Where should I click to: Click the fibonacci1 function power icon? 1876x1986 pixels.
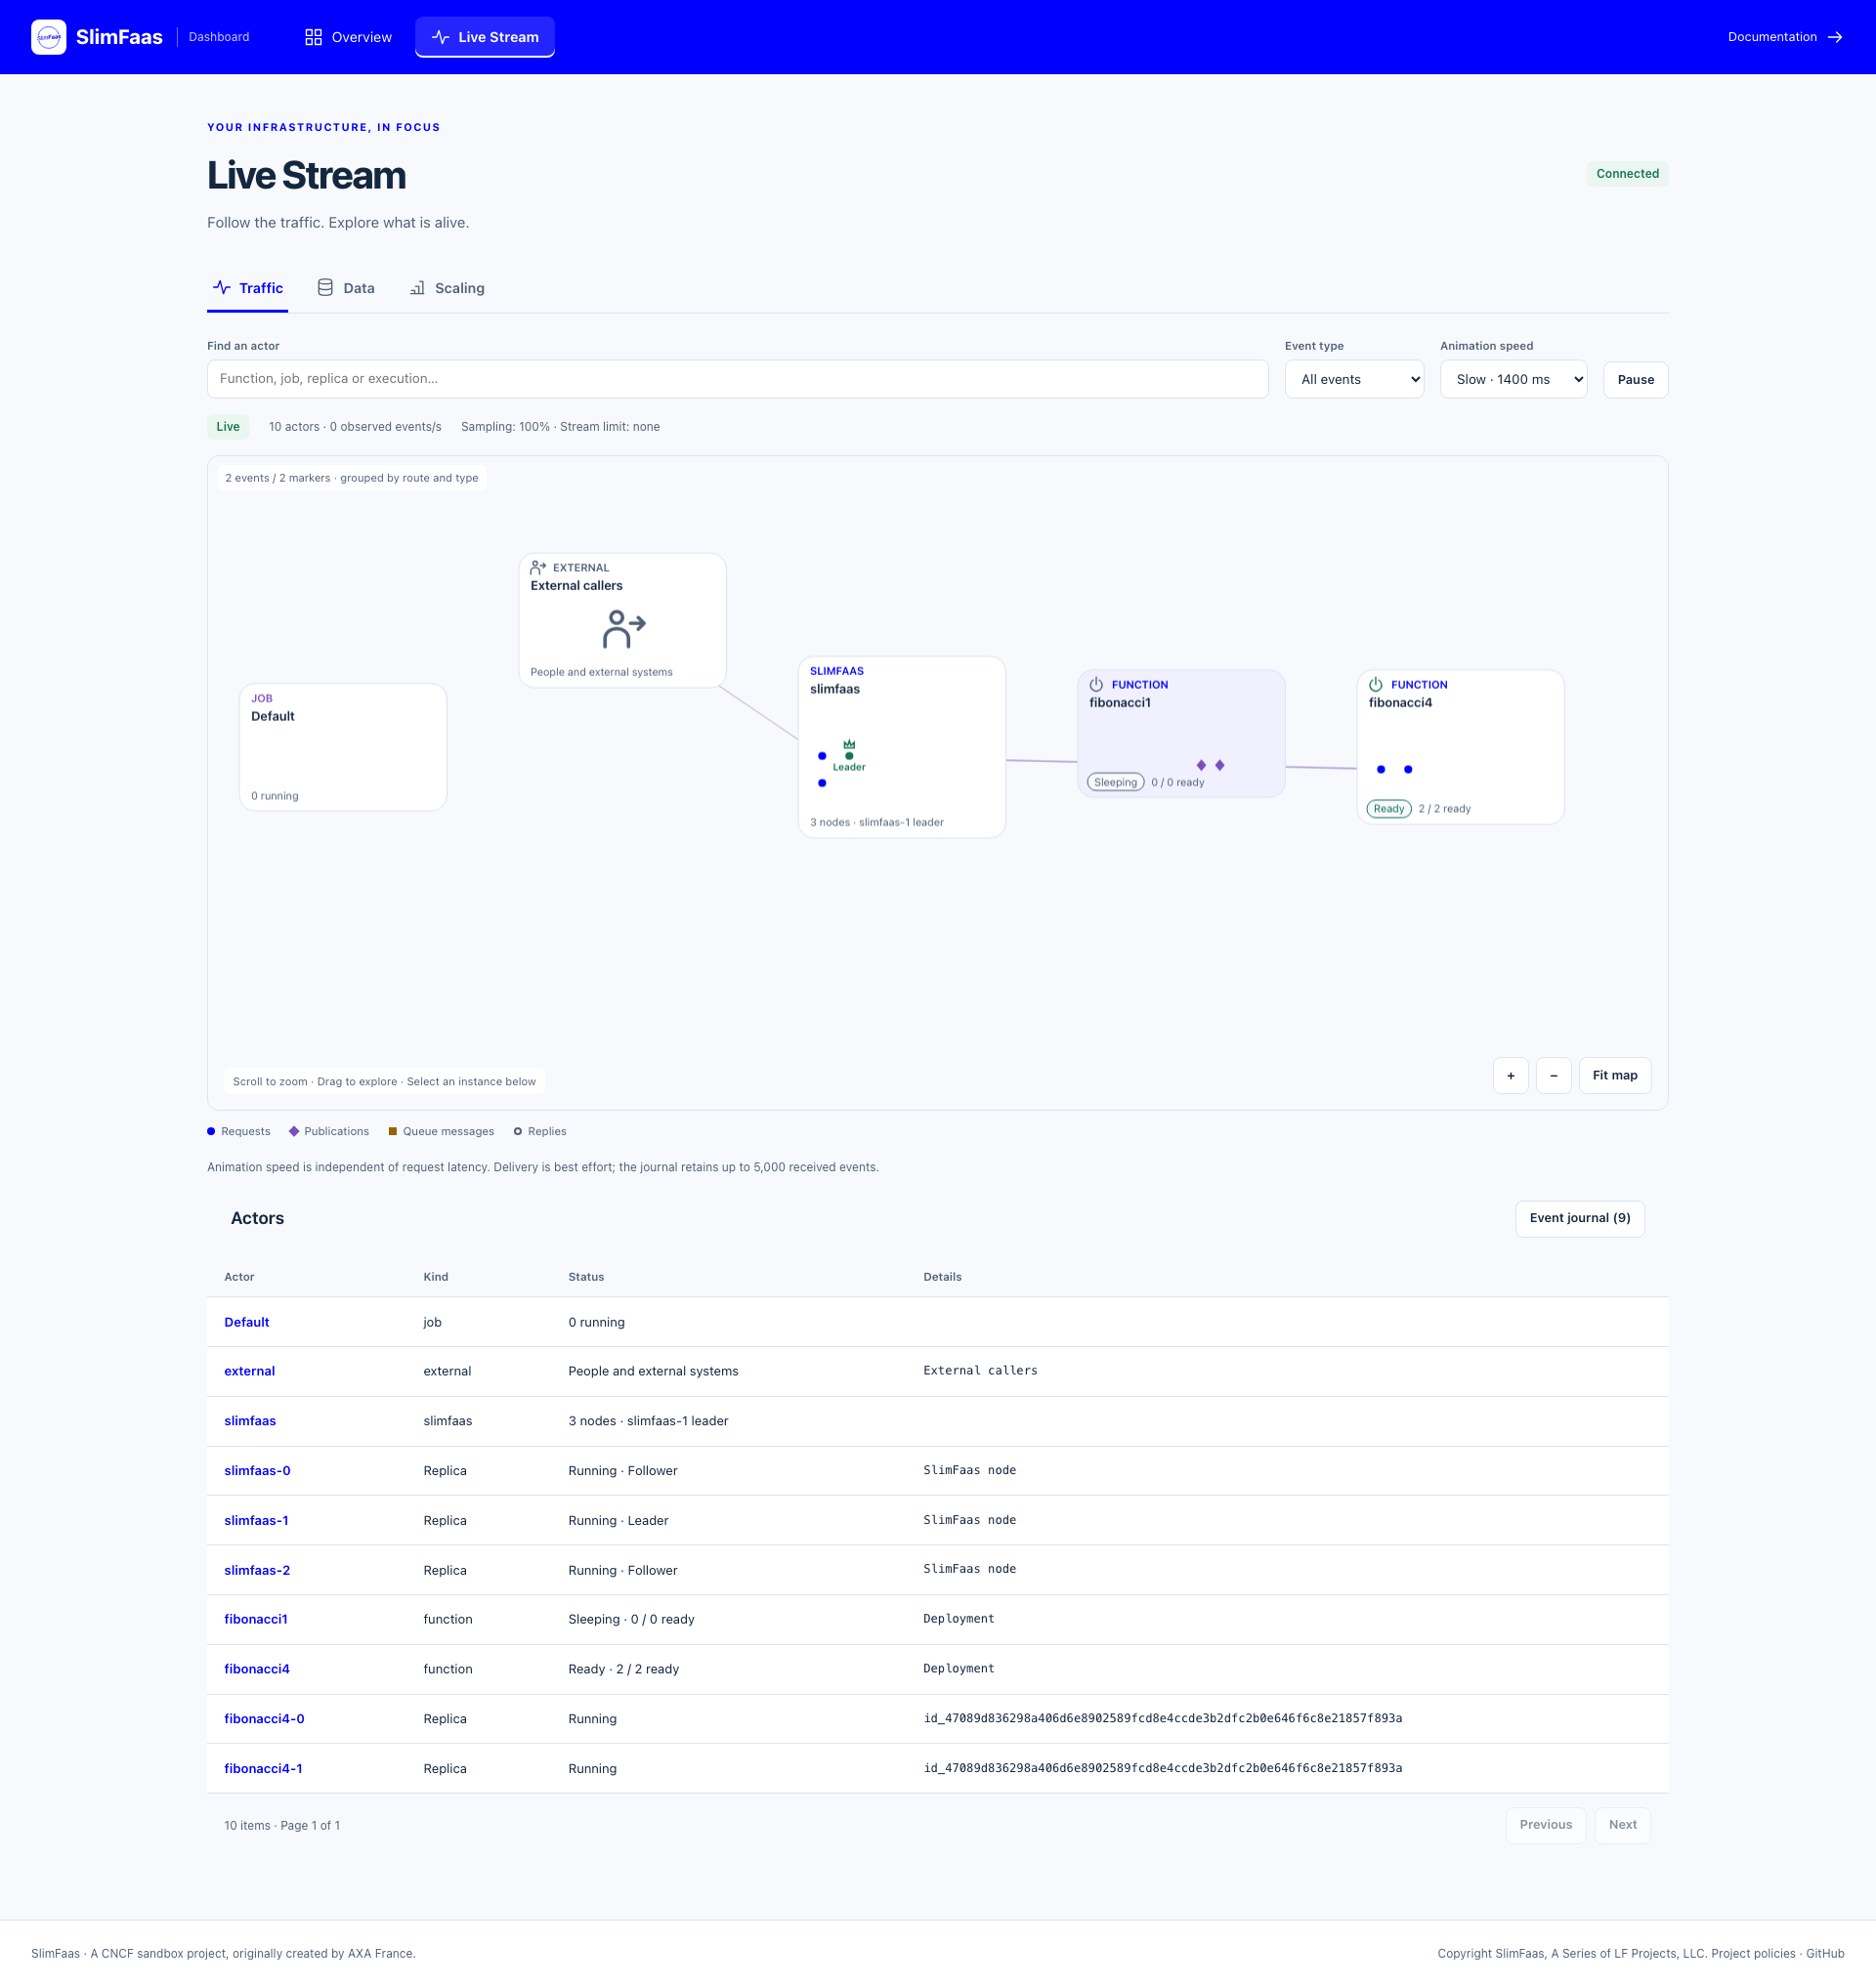pos(1096,685)
